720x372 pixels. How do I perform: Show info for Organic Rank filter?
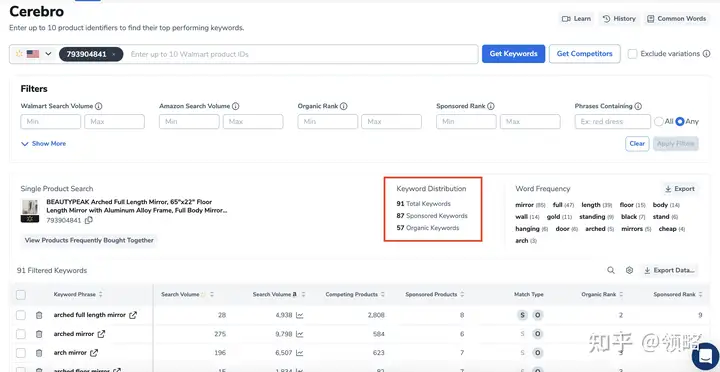[x=343, y=106]
